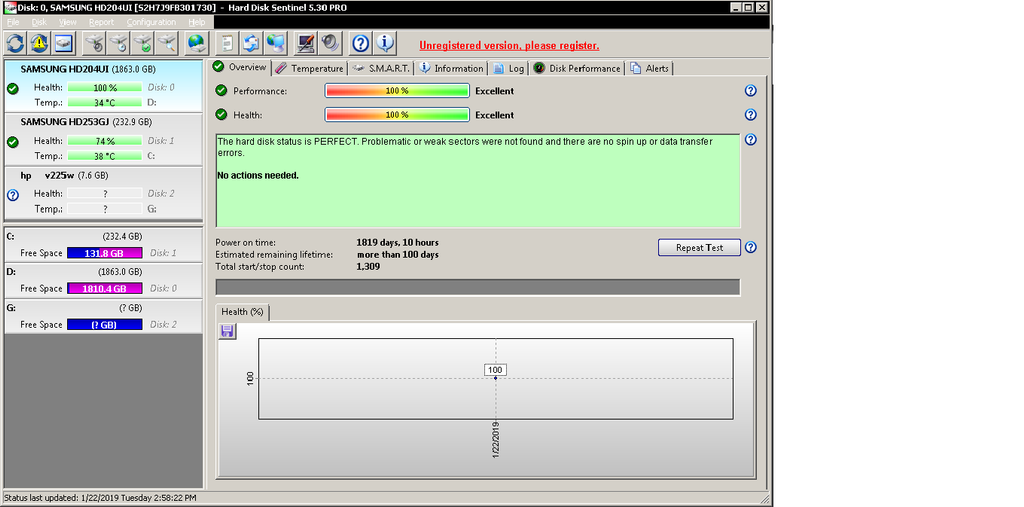Screen dimensions: 1024x507
Task: Click the blue arrows refresh toolbar icon
Action: 16,44
